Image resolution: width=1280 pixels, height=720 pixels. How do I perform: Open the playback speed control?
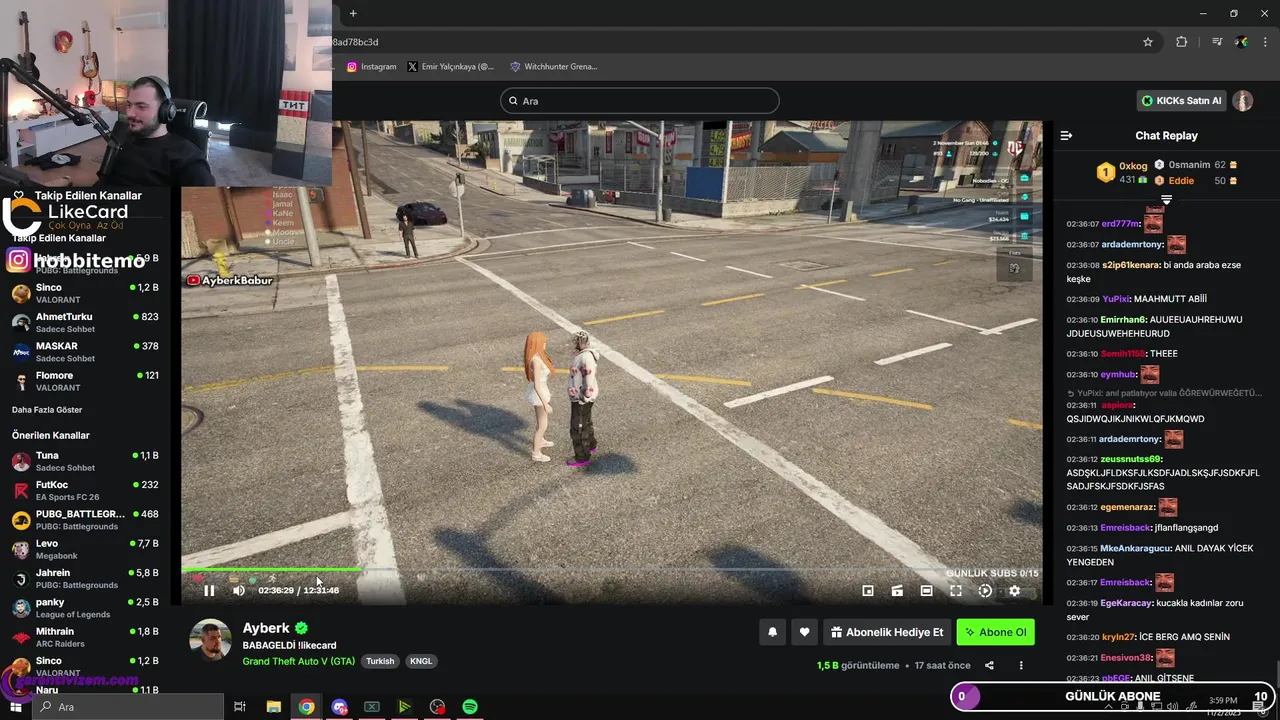[x=985, y=591]
